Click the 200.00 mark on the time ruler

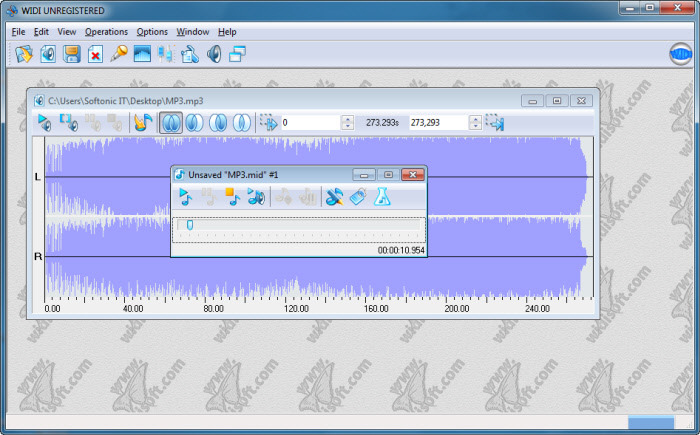coord(457,309)
